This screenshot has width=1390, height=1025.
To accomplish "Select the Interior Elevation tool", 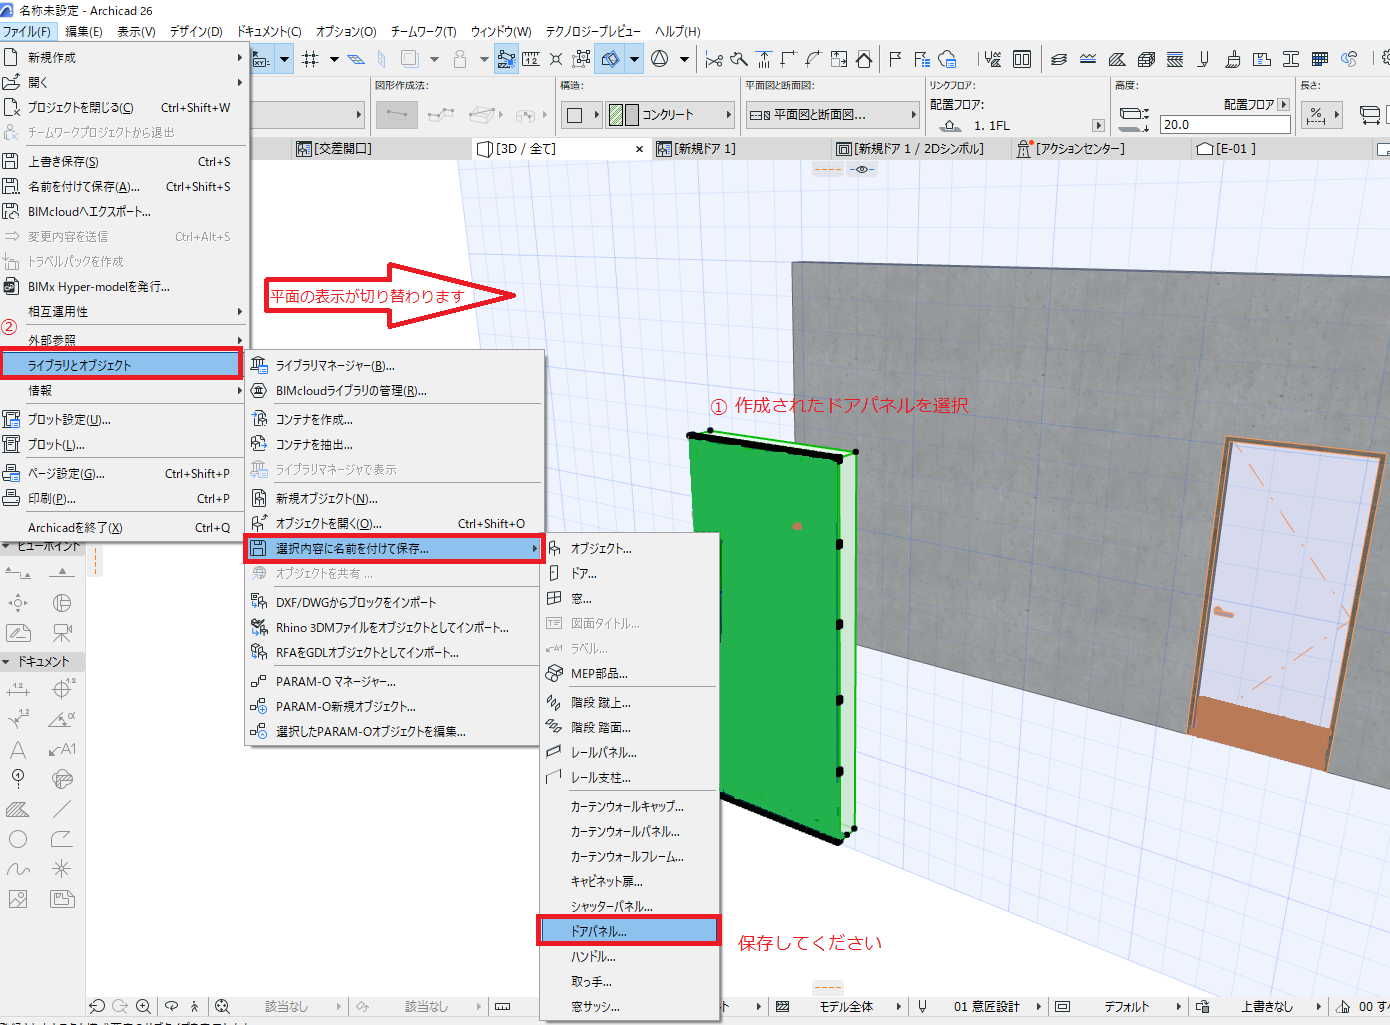I will pos(18,603).
